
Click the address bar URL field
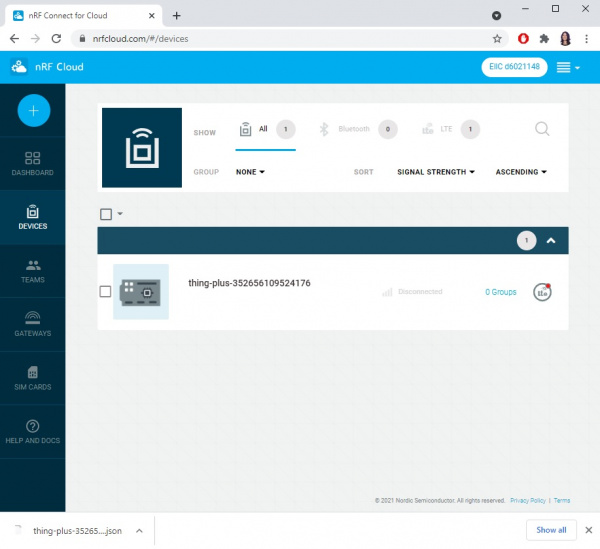289,39
